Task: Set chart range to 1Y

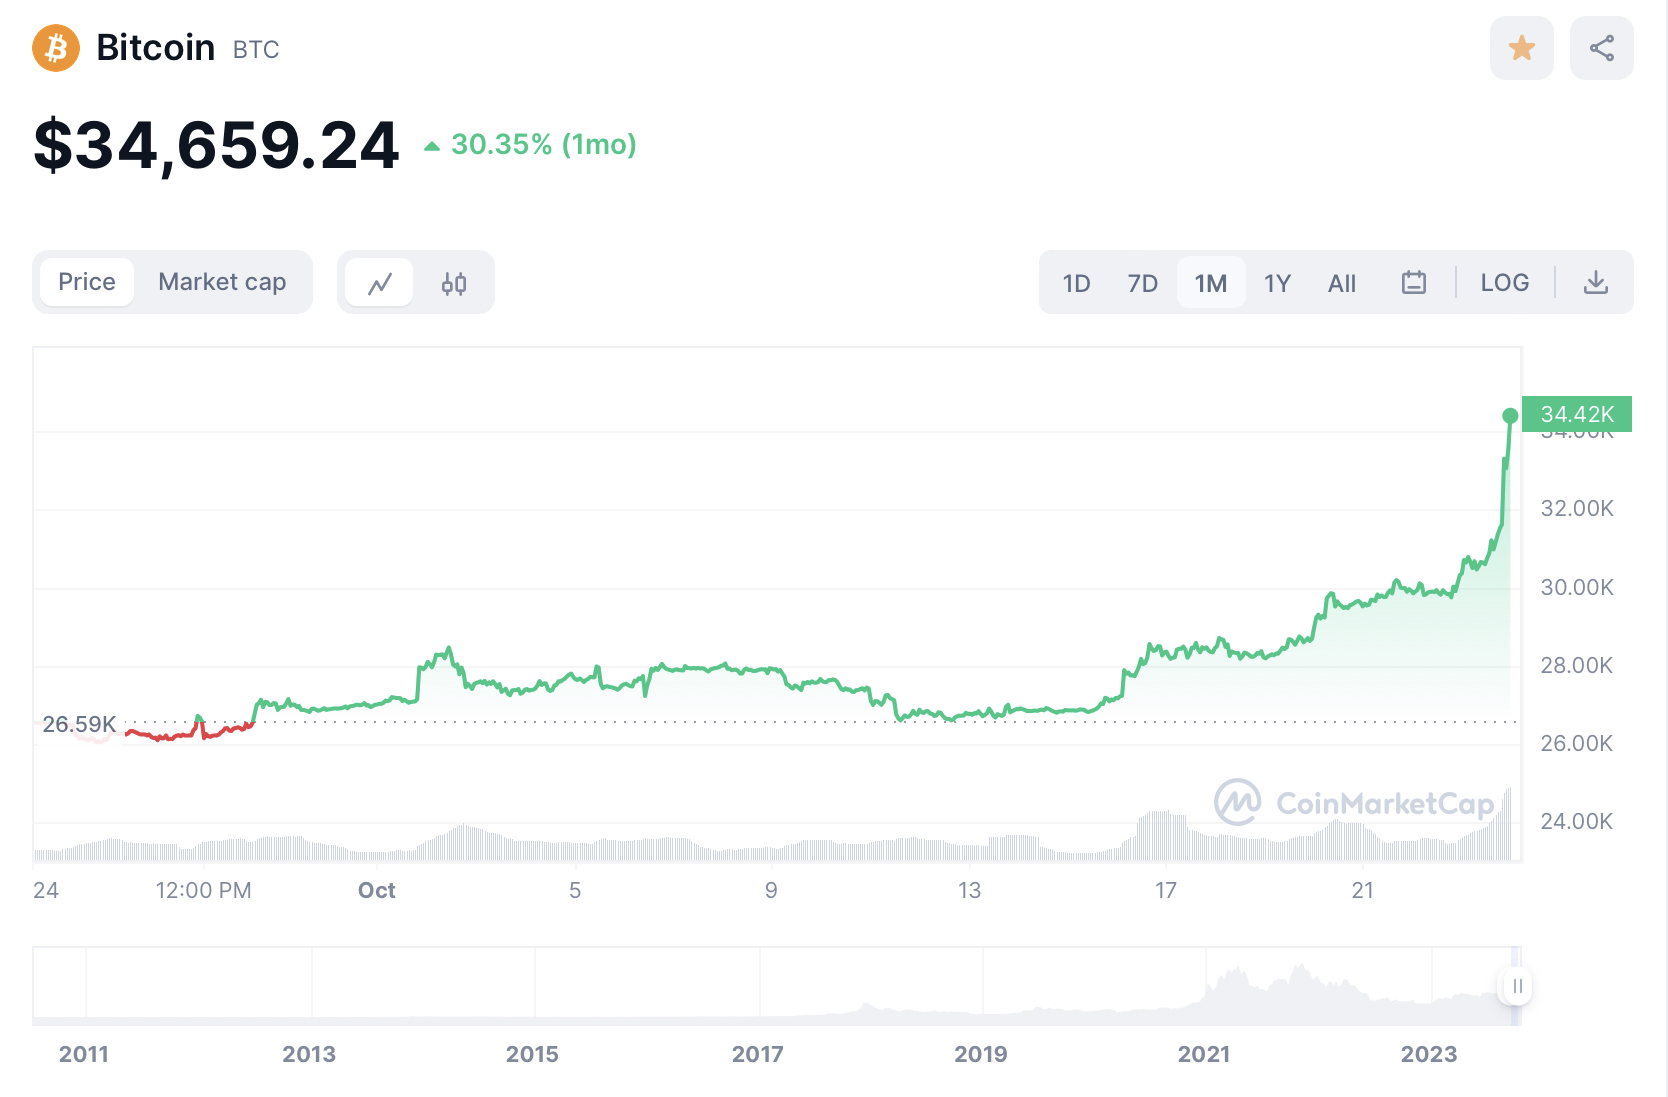Action: (1277, 283)
